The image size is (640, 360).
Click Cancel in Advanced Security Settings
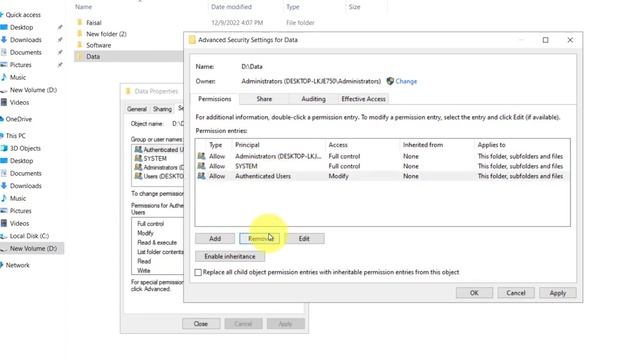(516, 293)
